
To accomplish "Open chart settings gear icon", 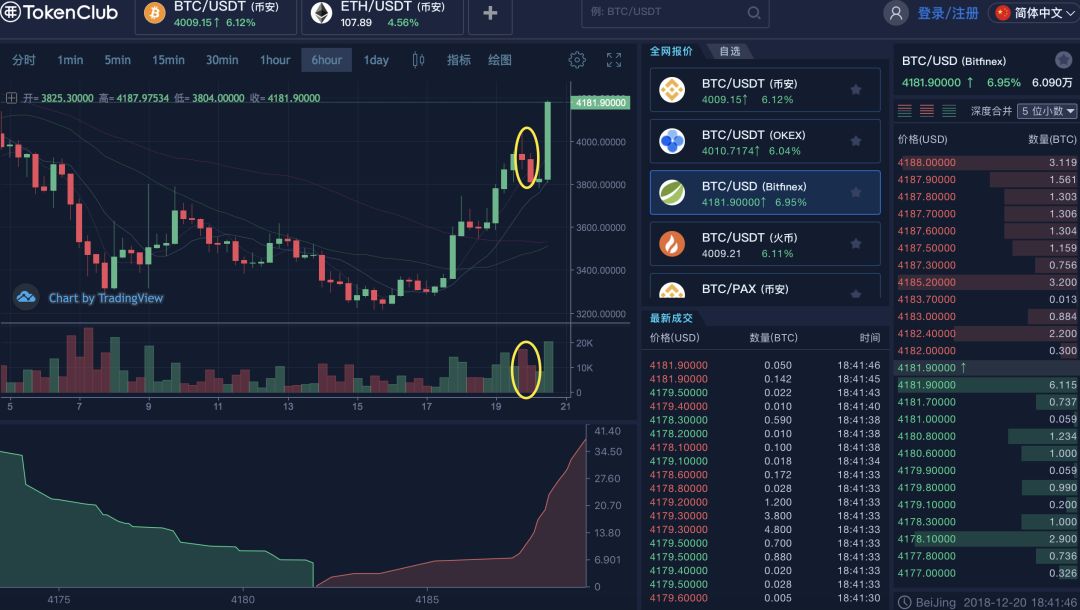I will pos(577,60).
